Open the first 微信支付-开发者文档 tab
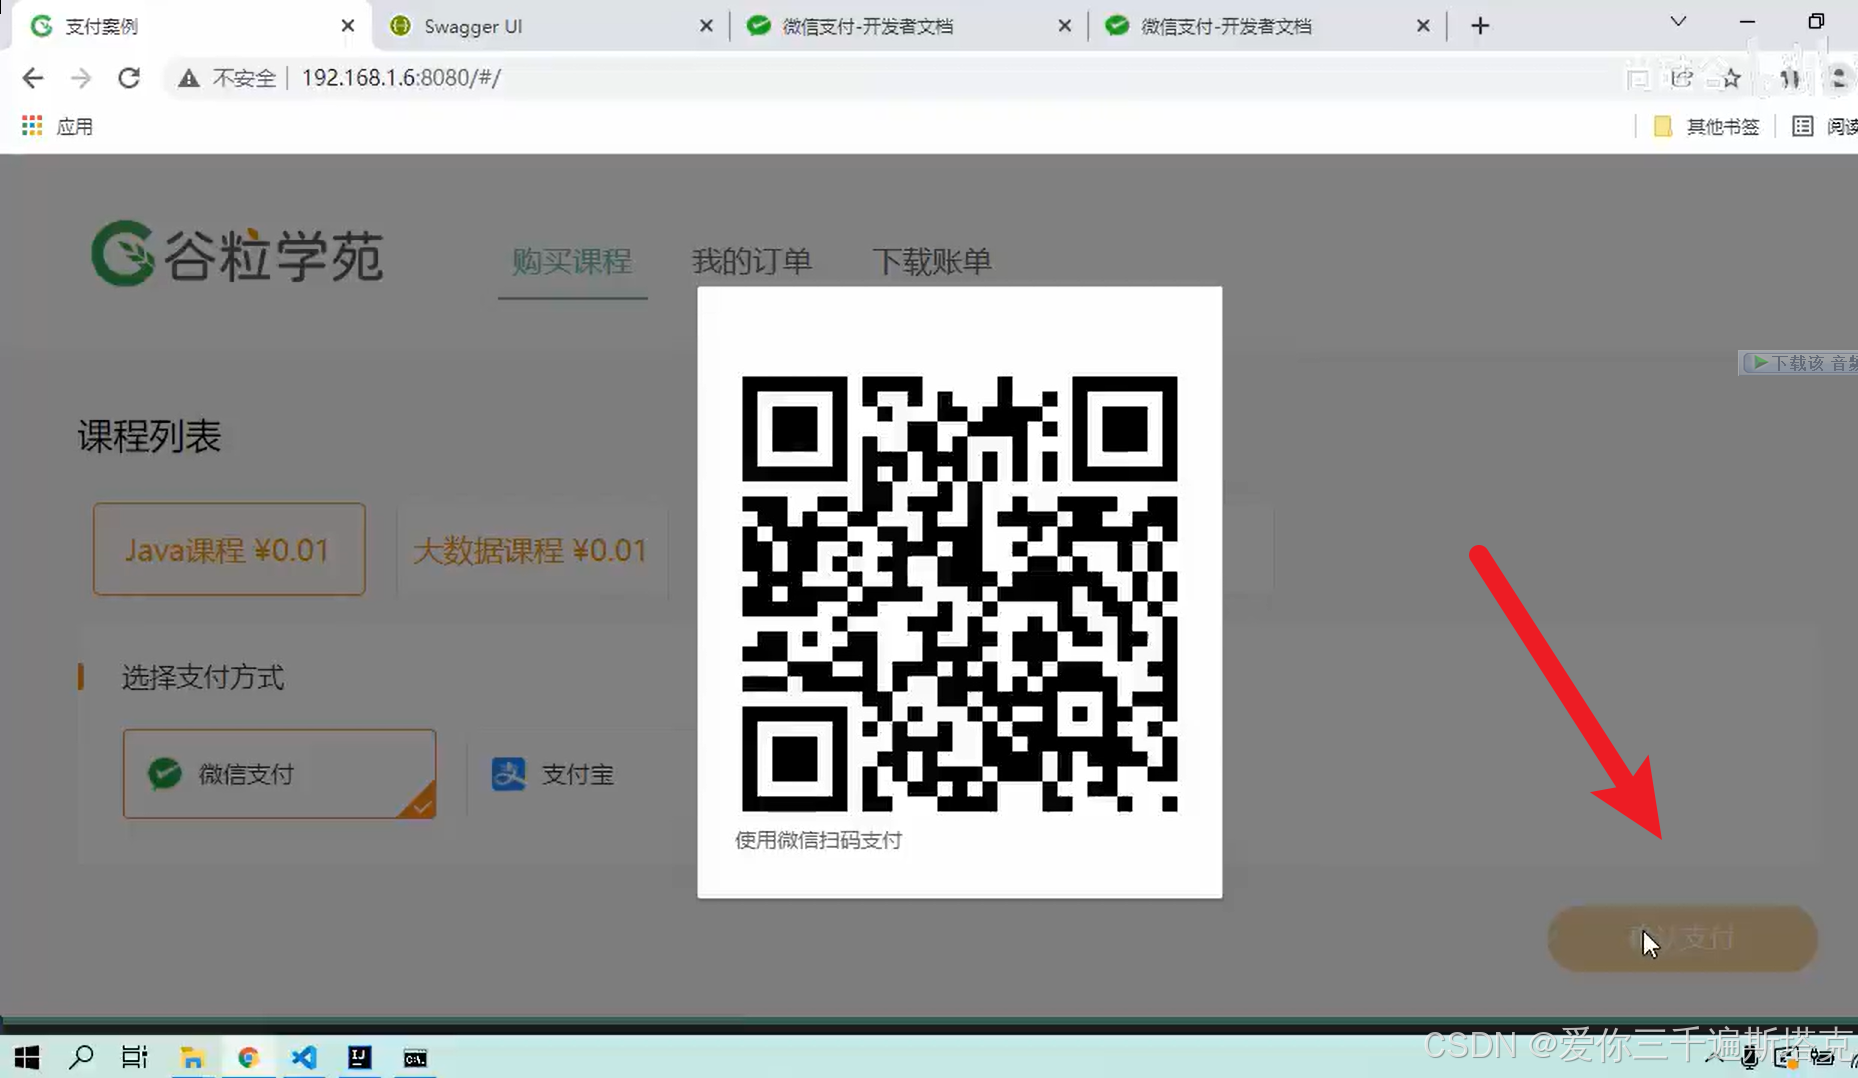Viewport: 1858px width, 1078px height. click(908, 26)
